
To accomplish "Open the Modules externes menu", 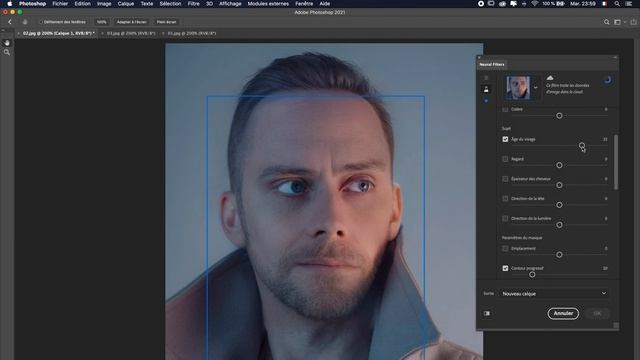I will pyautogui.click(x=268, y=4).
